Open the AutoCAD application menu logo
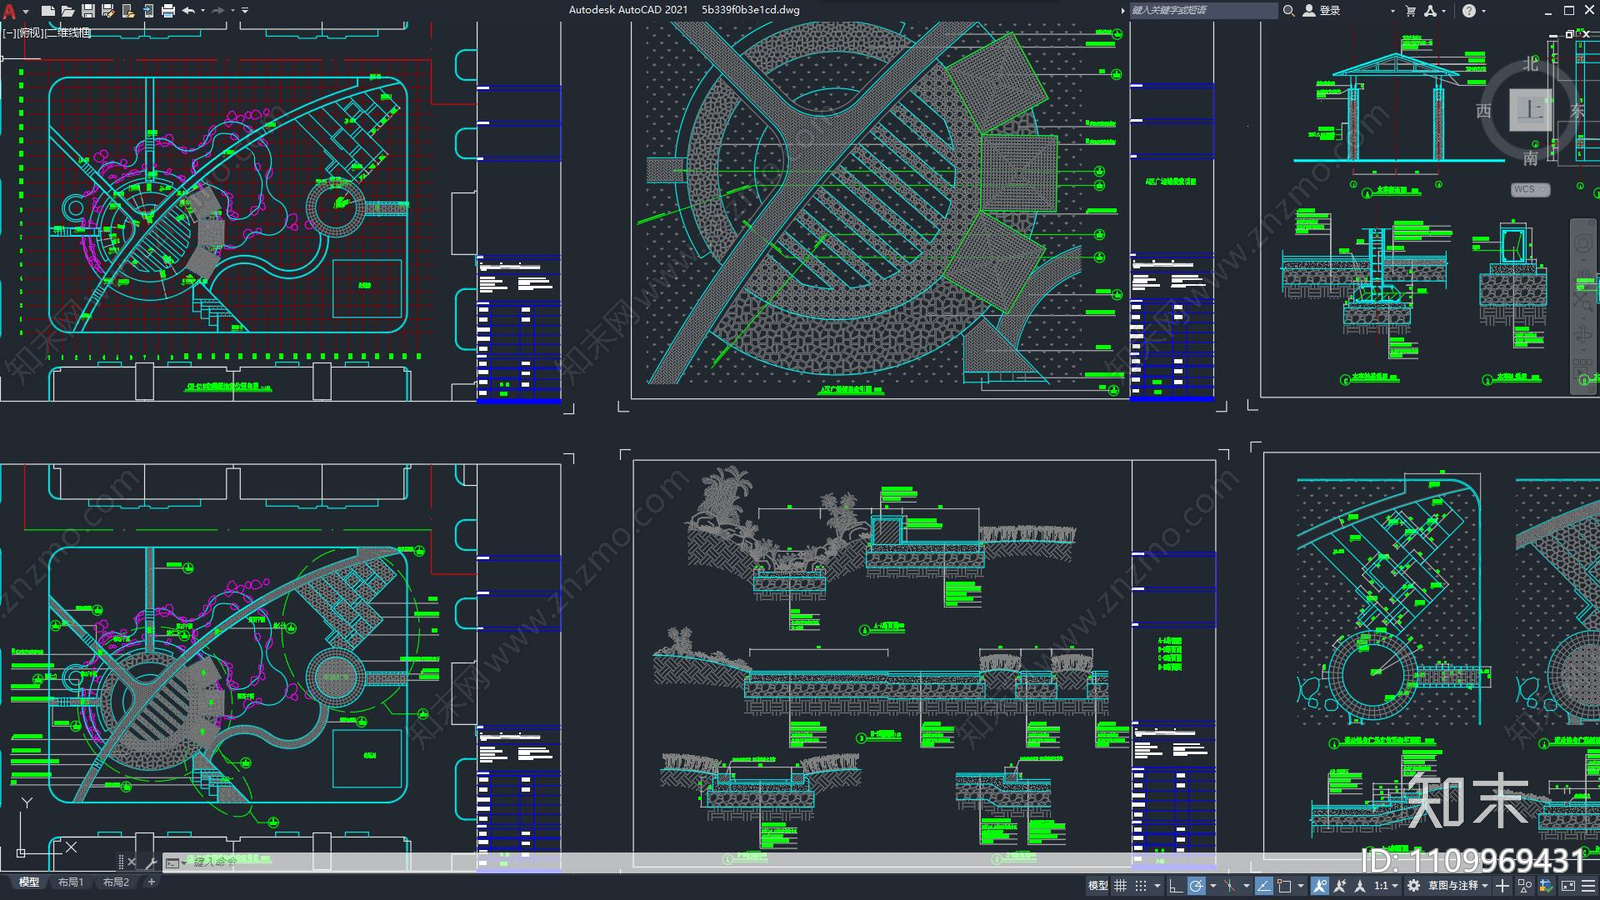1600x900 pixels. (x=9, y=11)
